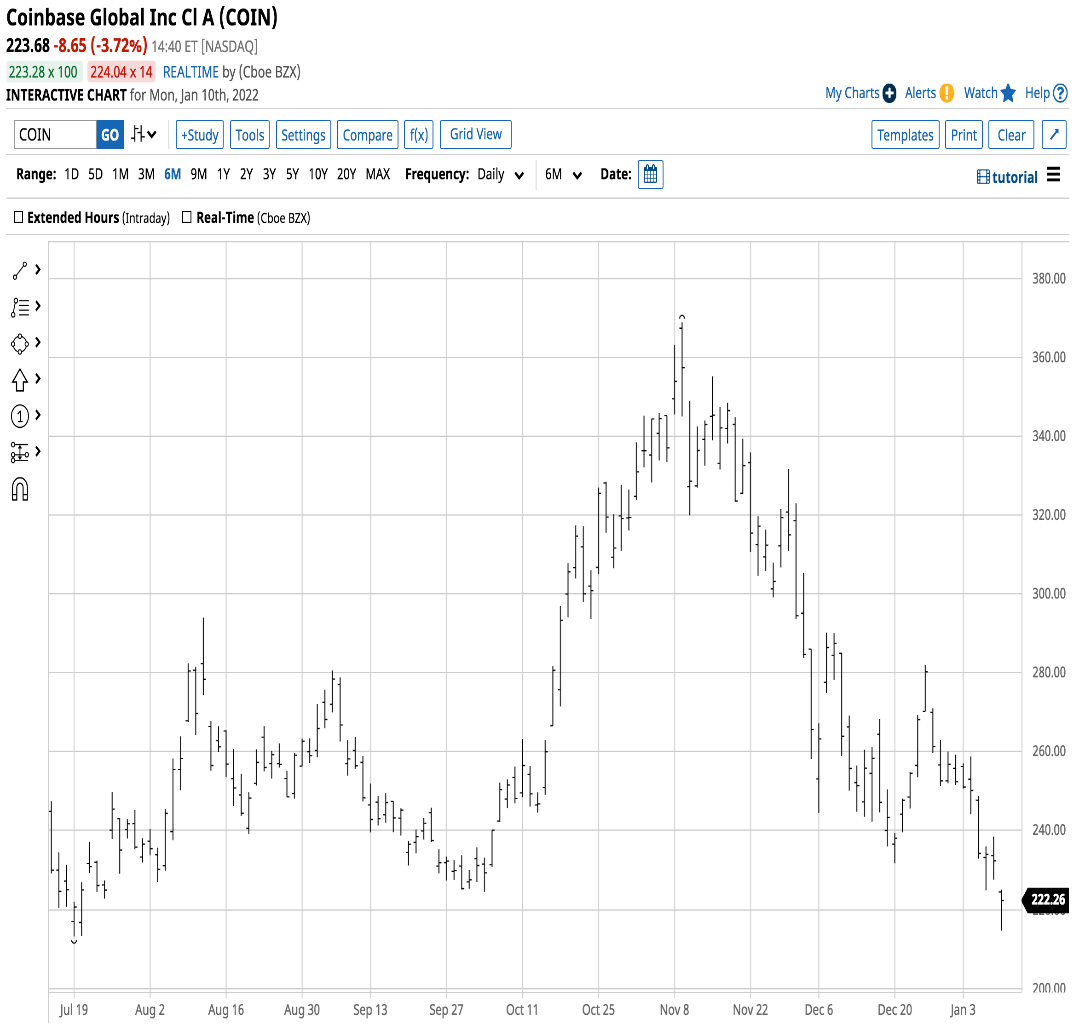1085x1030 pixels.
Task: Enable Real-Time Cboe BZX checkbox
Action: [187, 217]
